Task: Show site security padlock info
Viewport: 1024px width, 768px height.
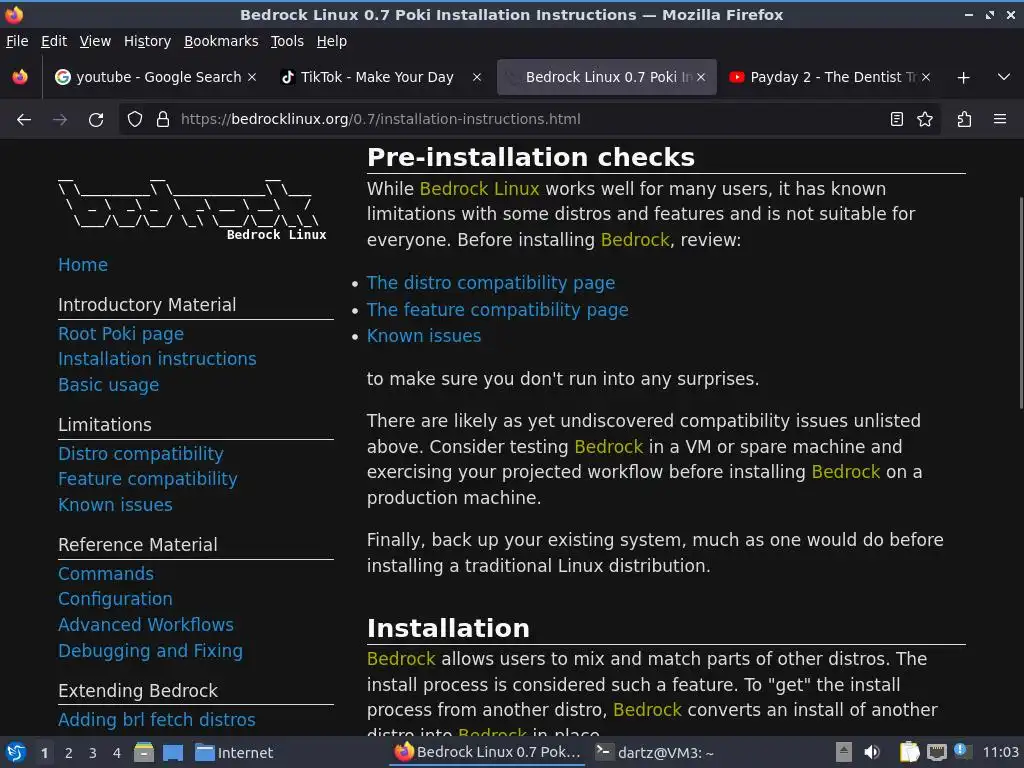Action: click(163, 119)
